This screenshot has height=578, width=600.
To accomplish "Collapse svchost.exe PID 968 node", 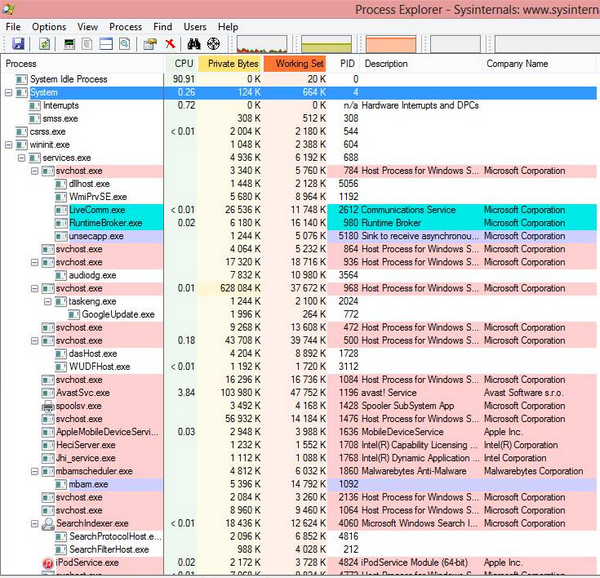I will click(34, 288).
